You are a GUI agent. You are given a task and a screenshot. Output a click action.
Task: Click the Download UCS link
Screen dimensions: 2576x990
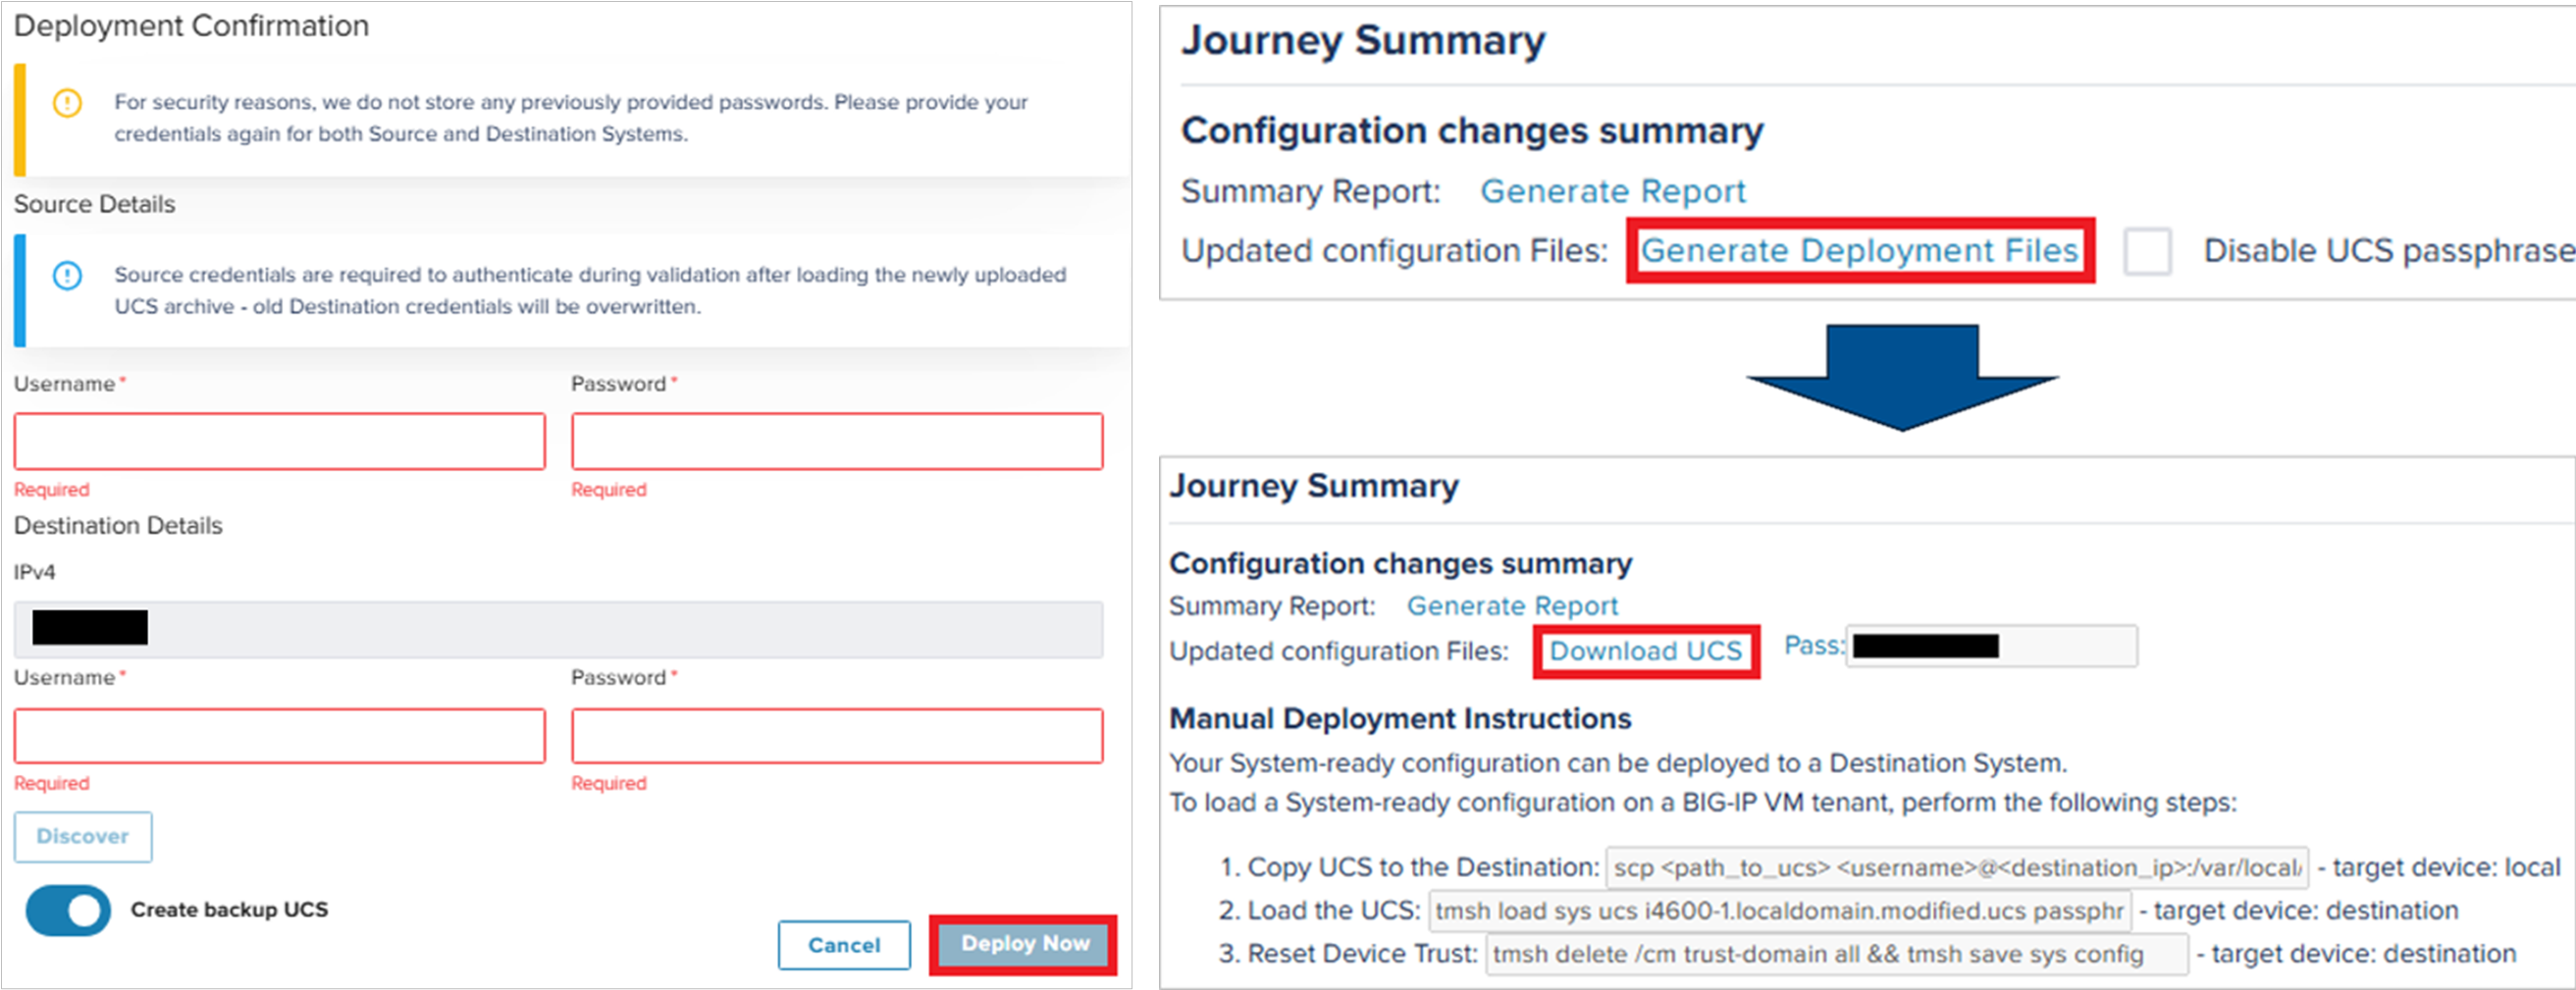[x=1646, y=651]
